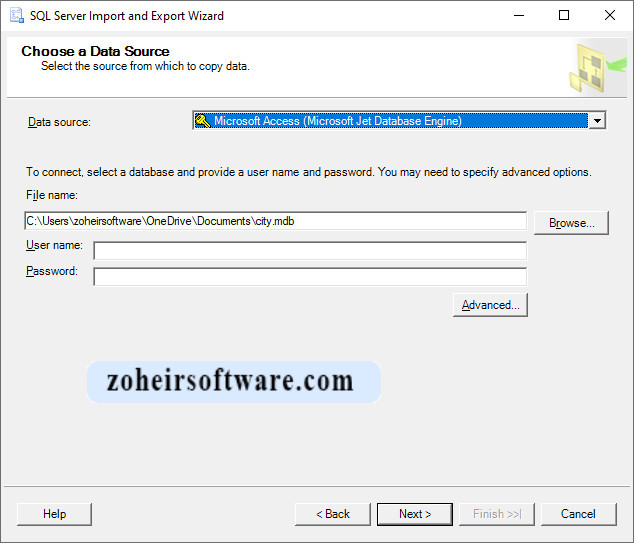Maximize the wizard window
This screenshot has height=543, width=634.
coord(564,16)
